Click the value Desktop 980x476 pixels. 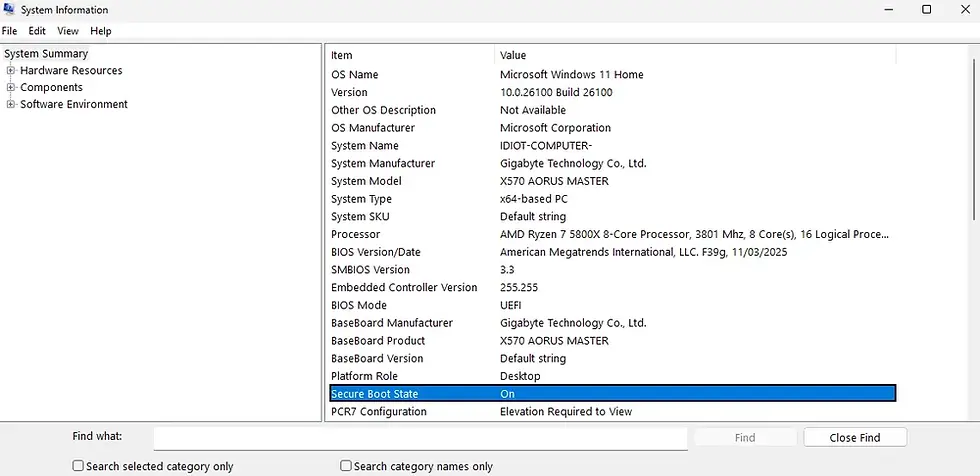tap(520, 376)
